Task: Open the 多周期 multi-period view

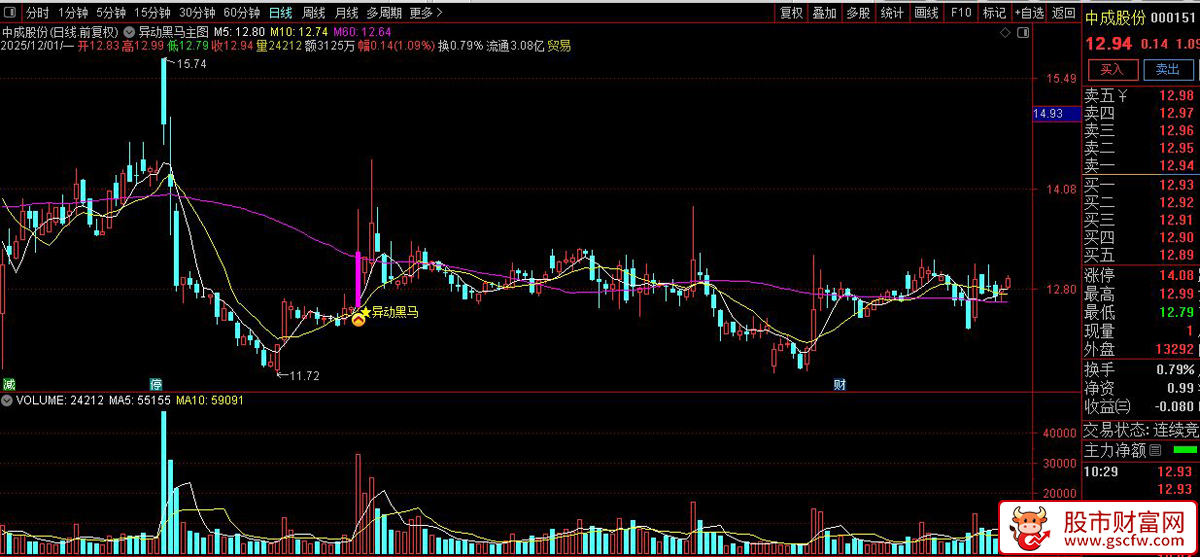Action: [x=384, y=13]
